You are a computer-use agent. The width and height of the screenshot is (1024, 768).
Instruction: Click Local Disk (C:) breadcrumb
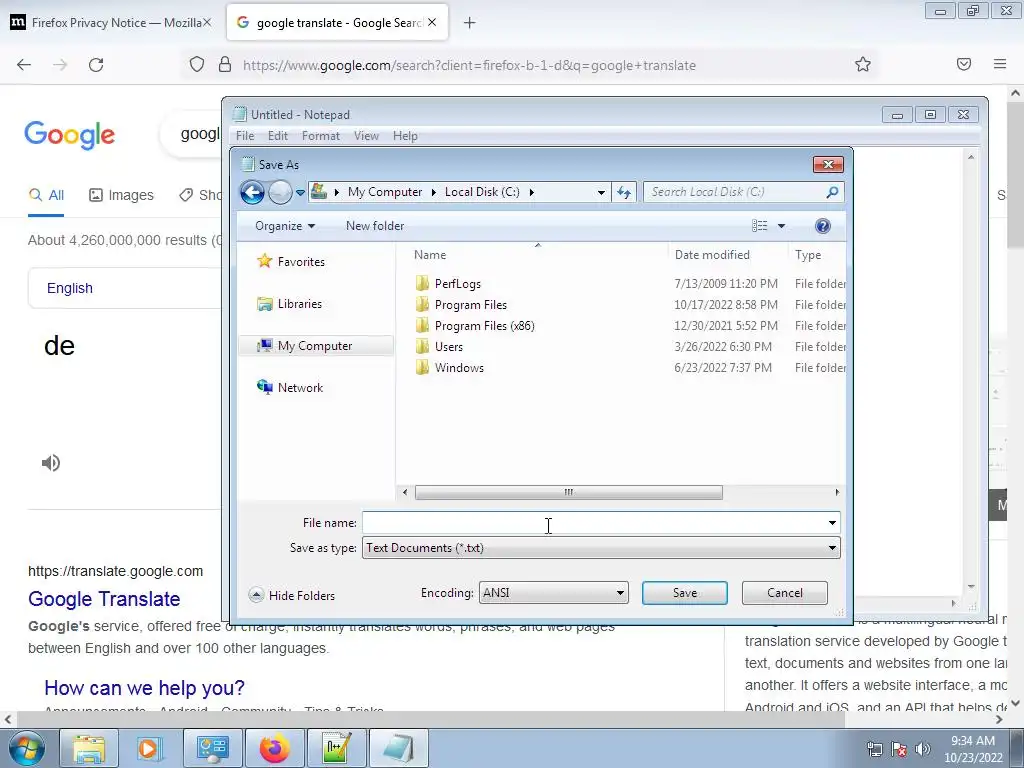[x=482, y=192]
